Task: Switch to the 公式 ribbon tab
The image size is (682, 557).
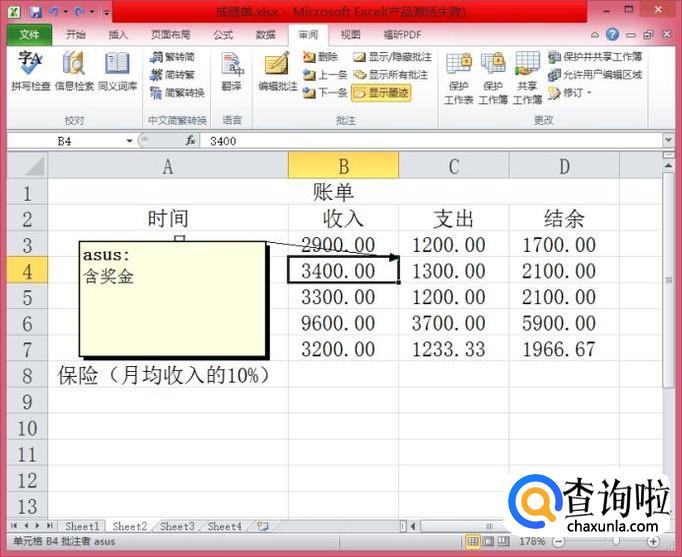Action: coord(221,34)
